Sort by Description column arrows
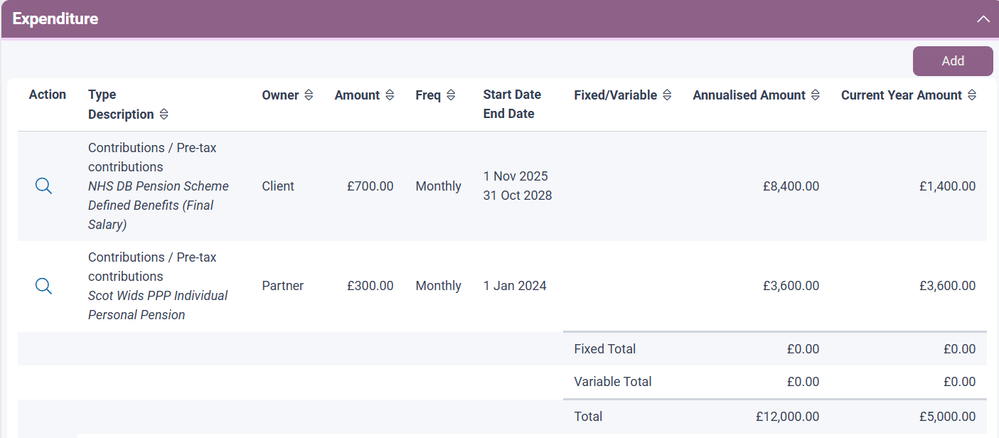The image size is (999, 438). pyautogui.click(x=164, y=115)
